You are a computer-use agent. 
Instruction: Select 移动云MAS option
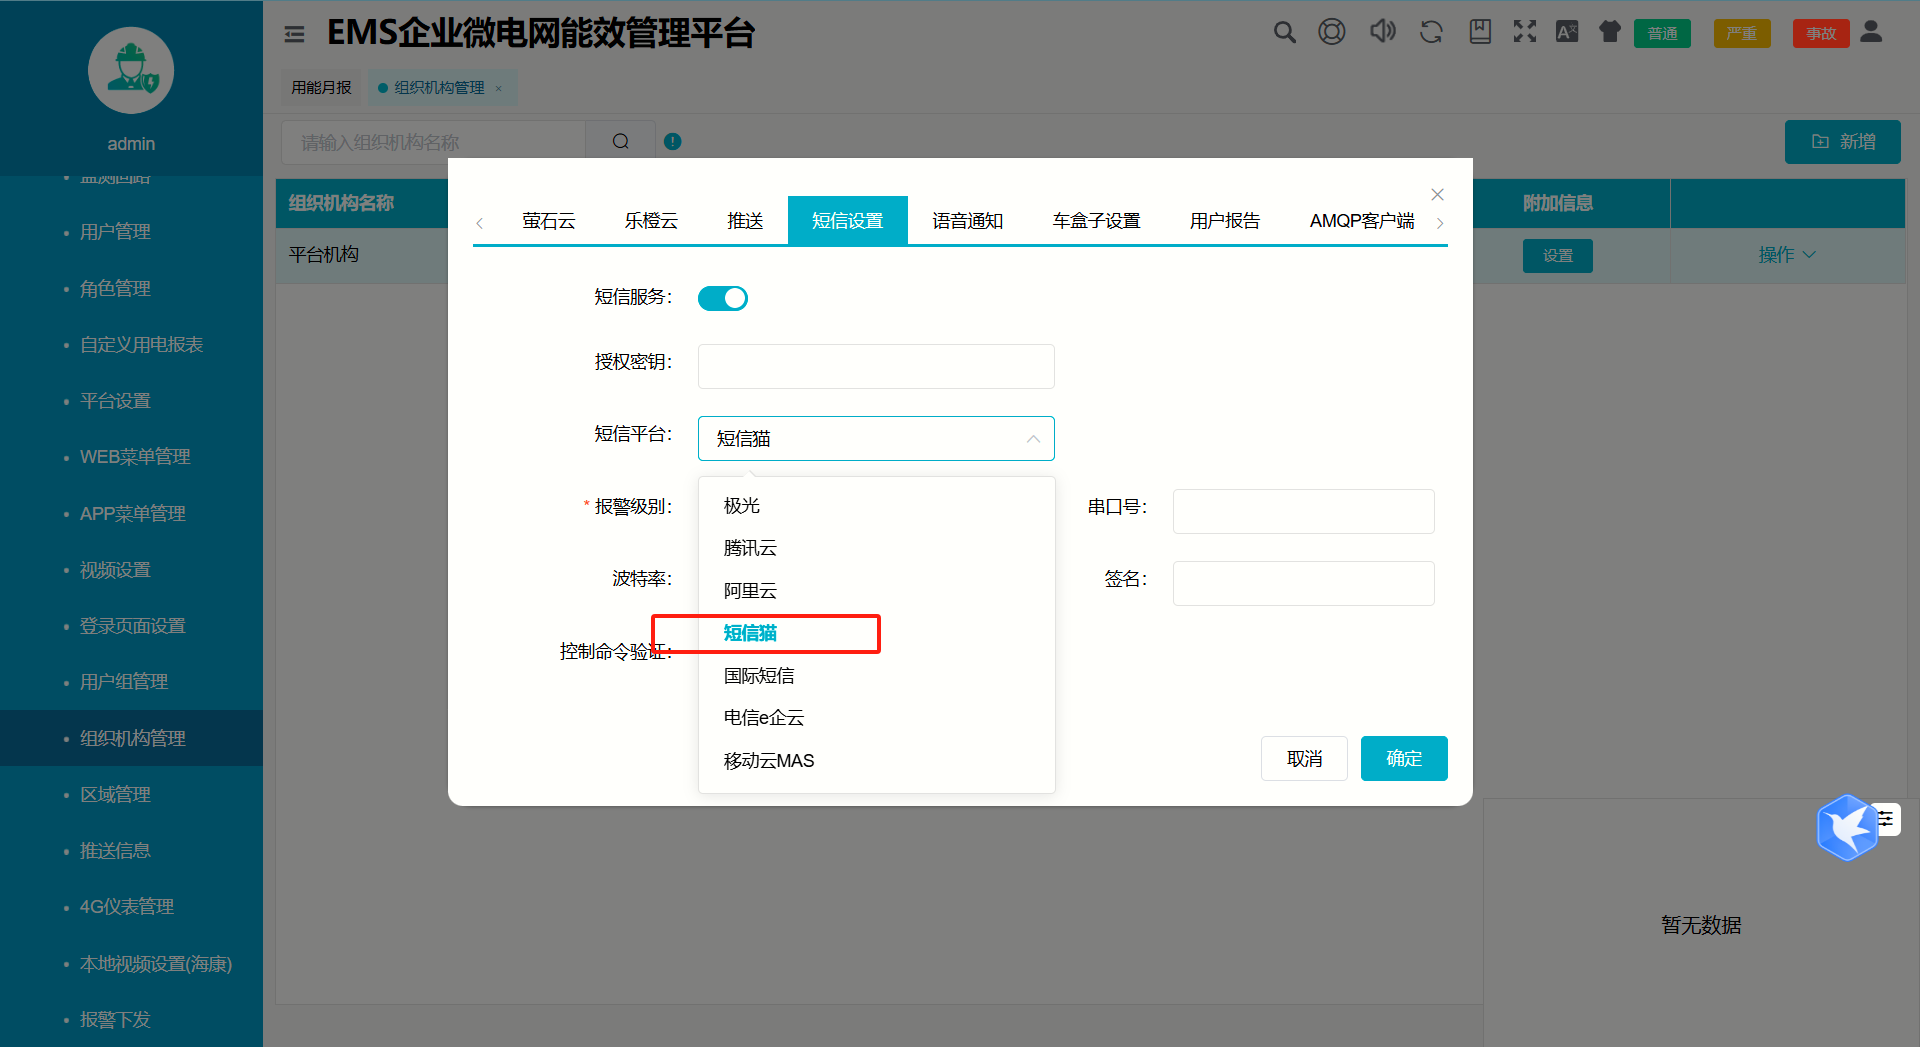(x=876, y=761)
